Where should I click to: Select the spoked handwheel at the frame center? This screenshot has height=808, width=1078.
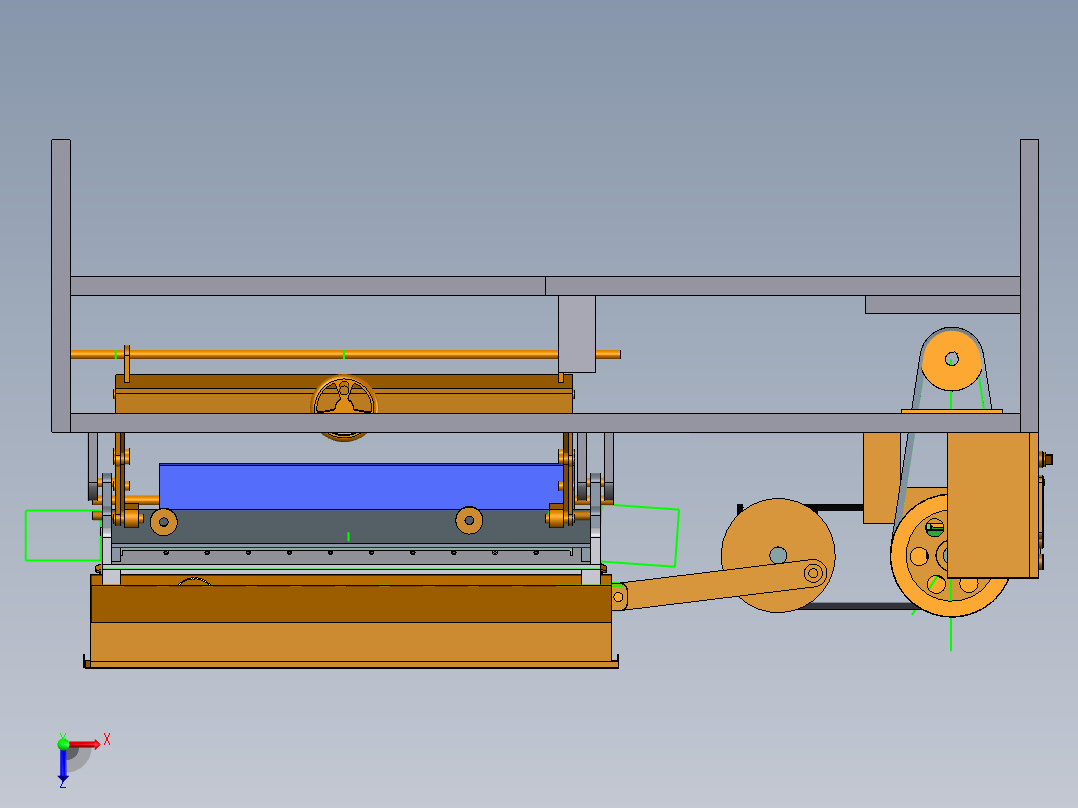[344, 407]
